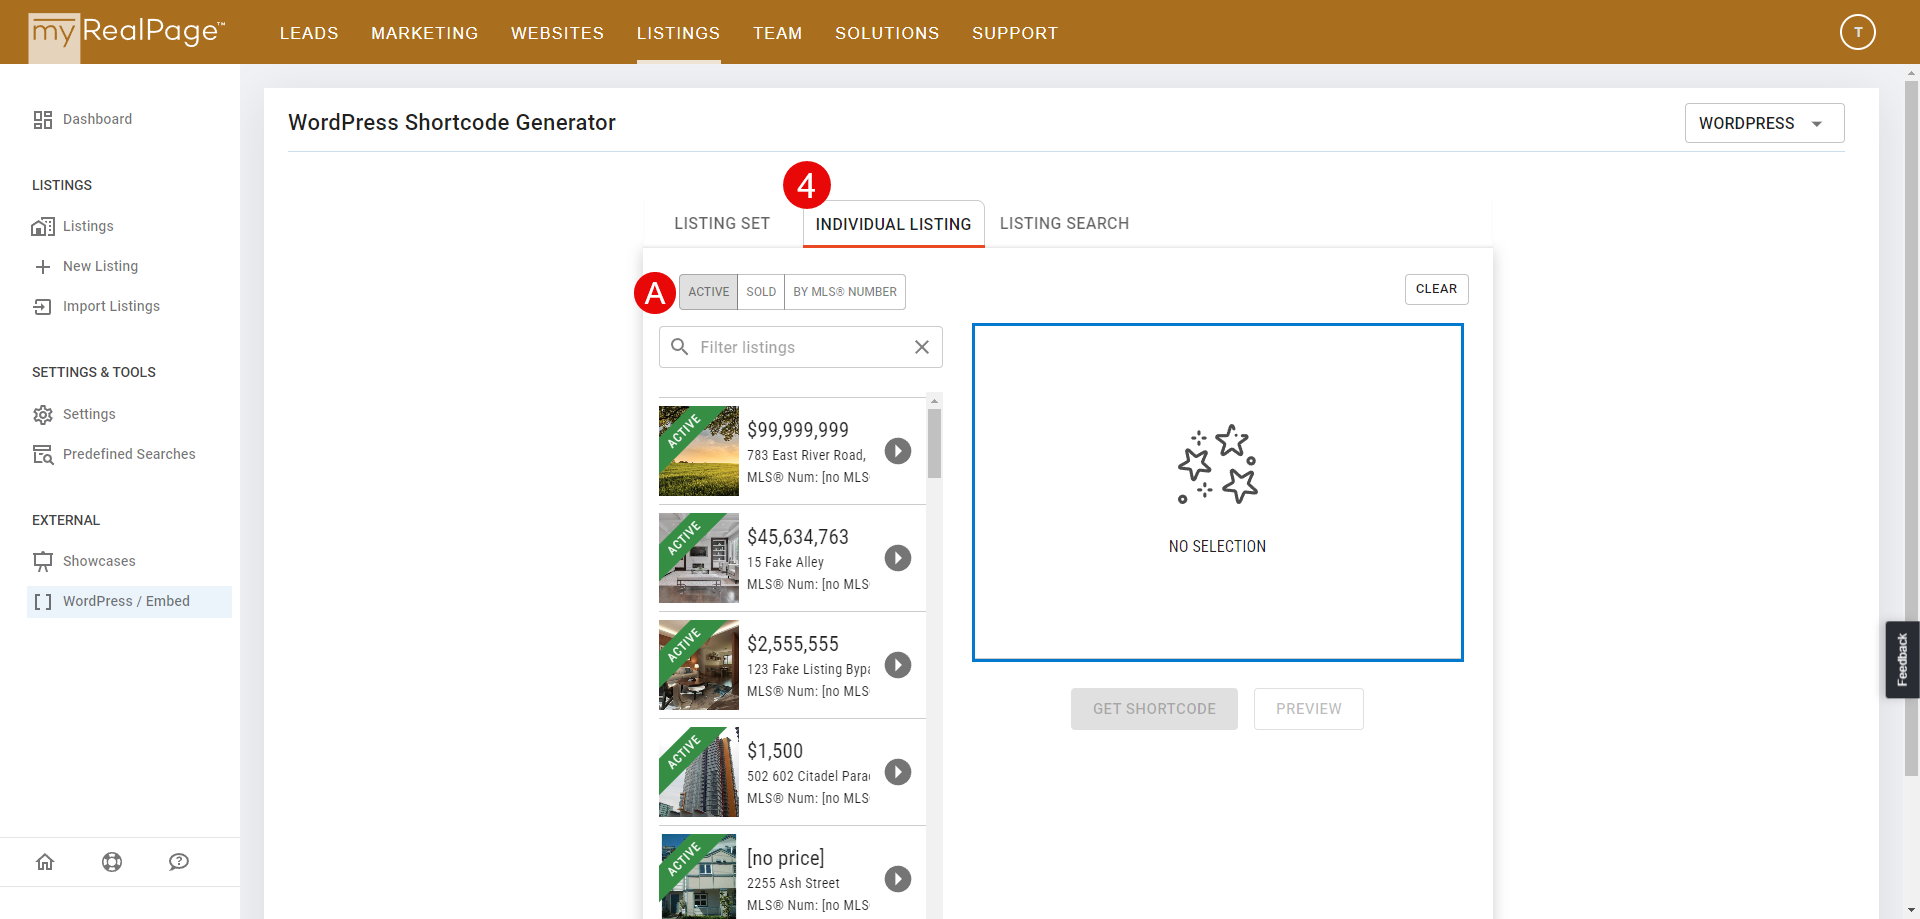Click the CLEAR button
Screen dimensions: 1920x919
[x=1436, y=289]
